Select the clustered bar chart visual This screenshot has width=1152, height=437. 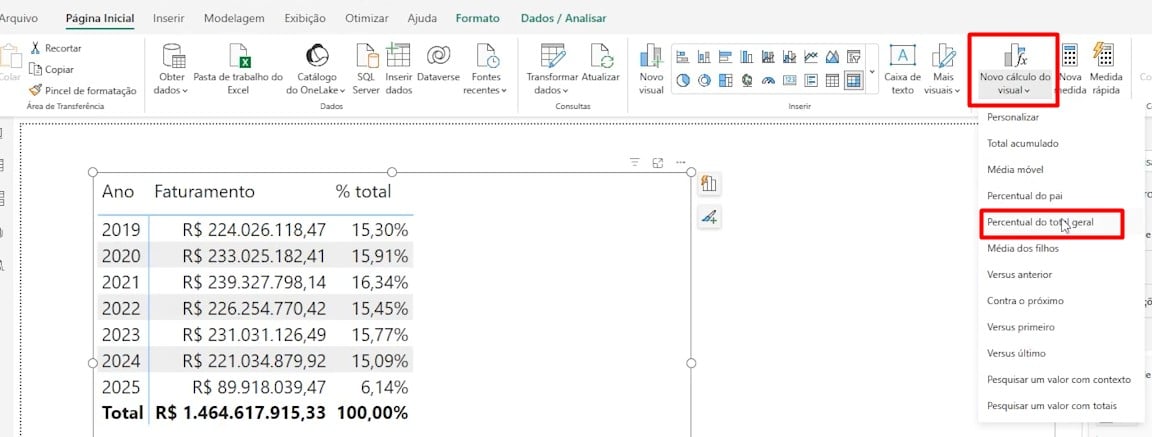[x=725, y=57]
